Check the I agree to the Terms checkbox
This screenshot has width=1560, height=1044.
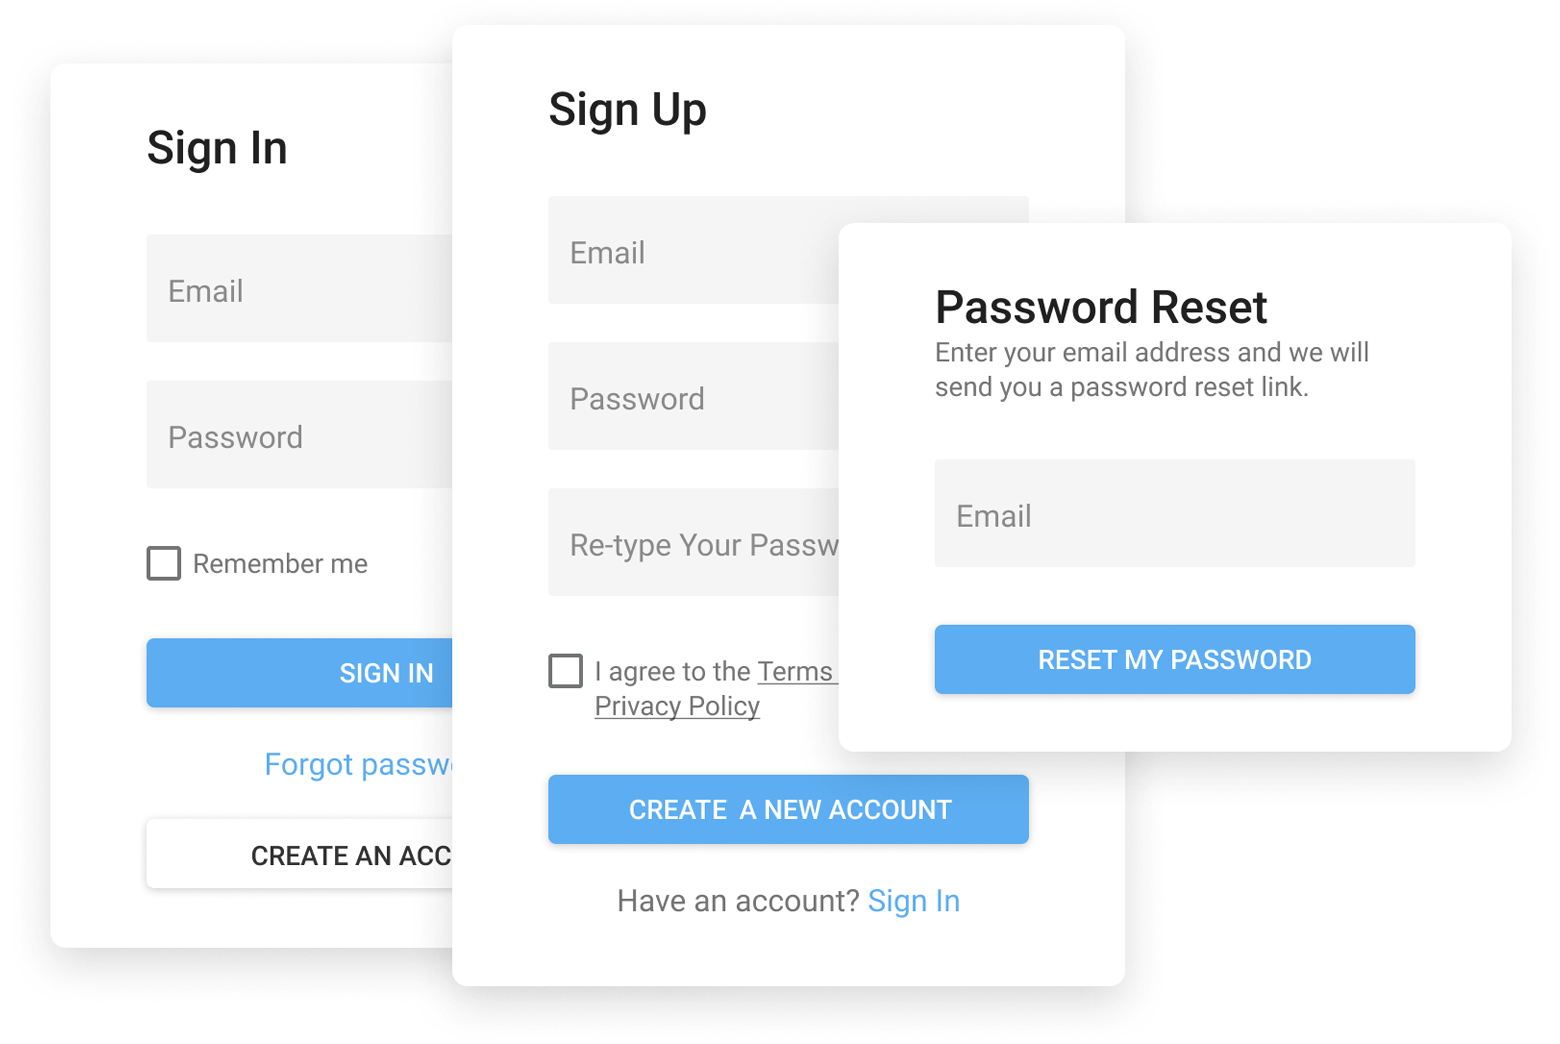[x=565, y=671]
